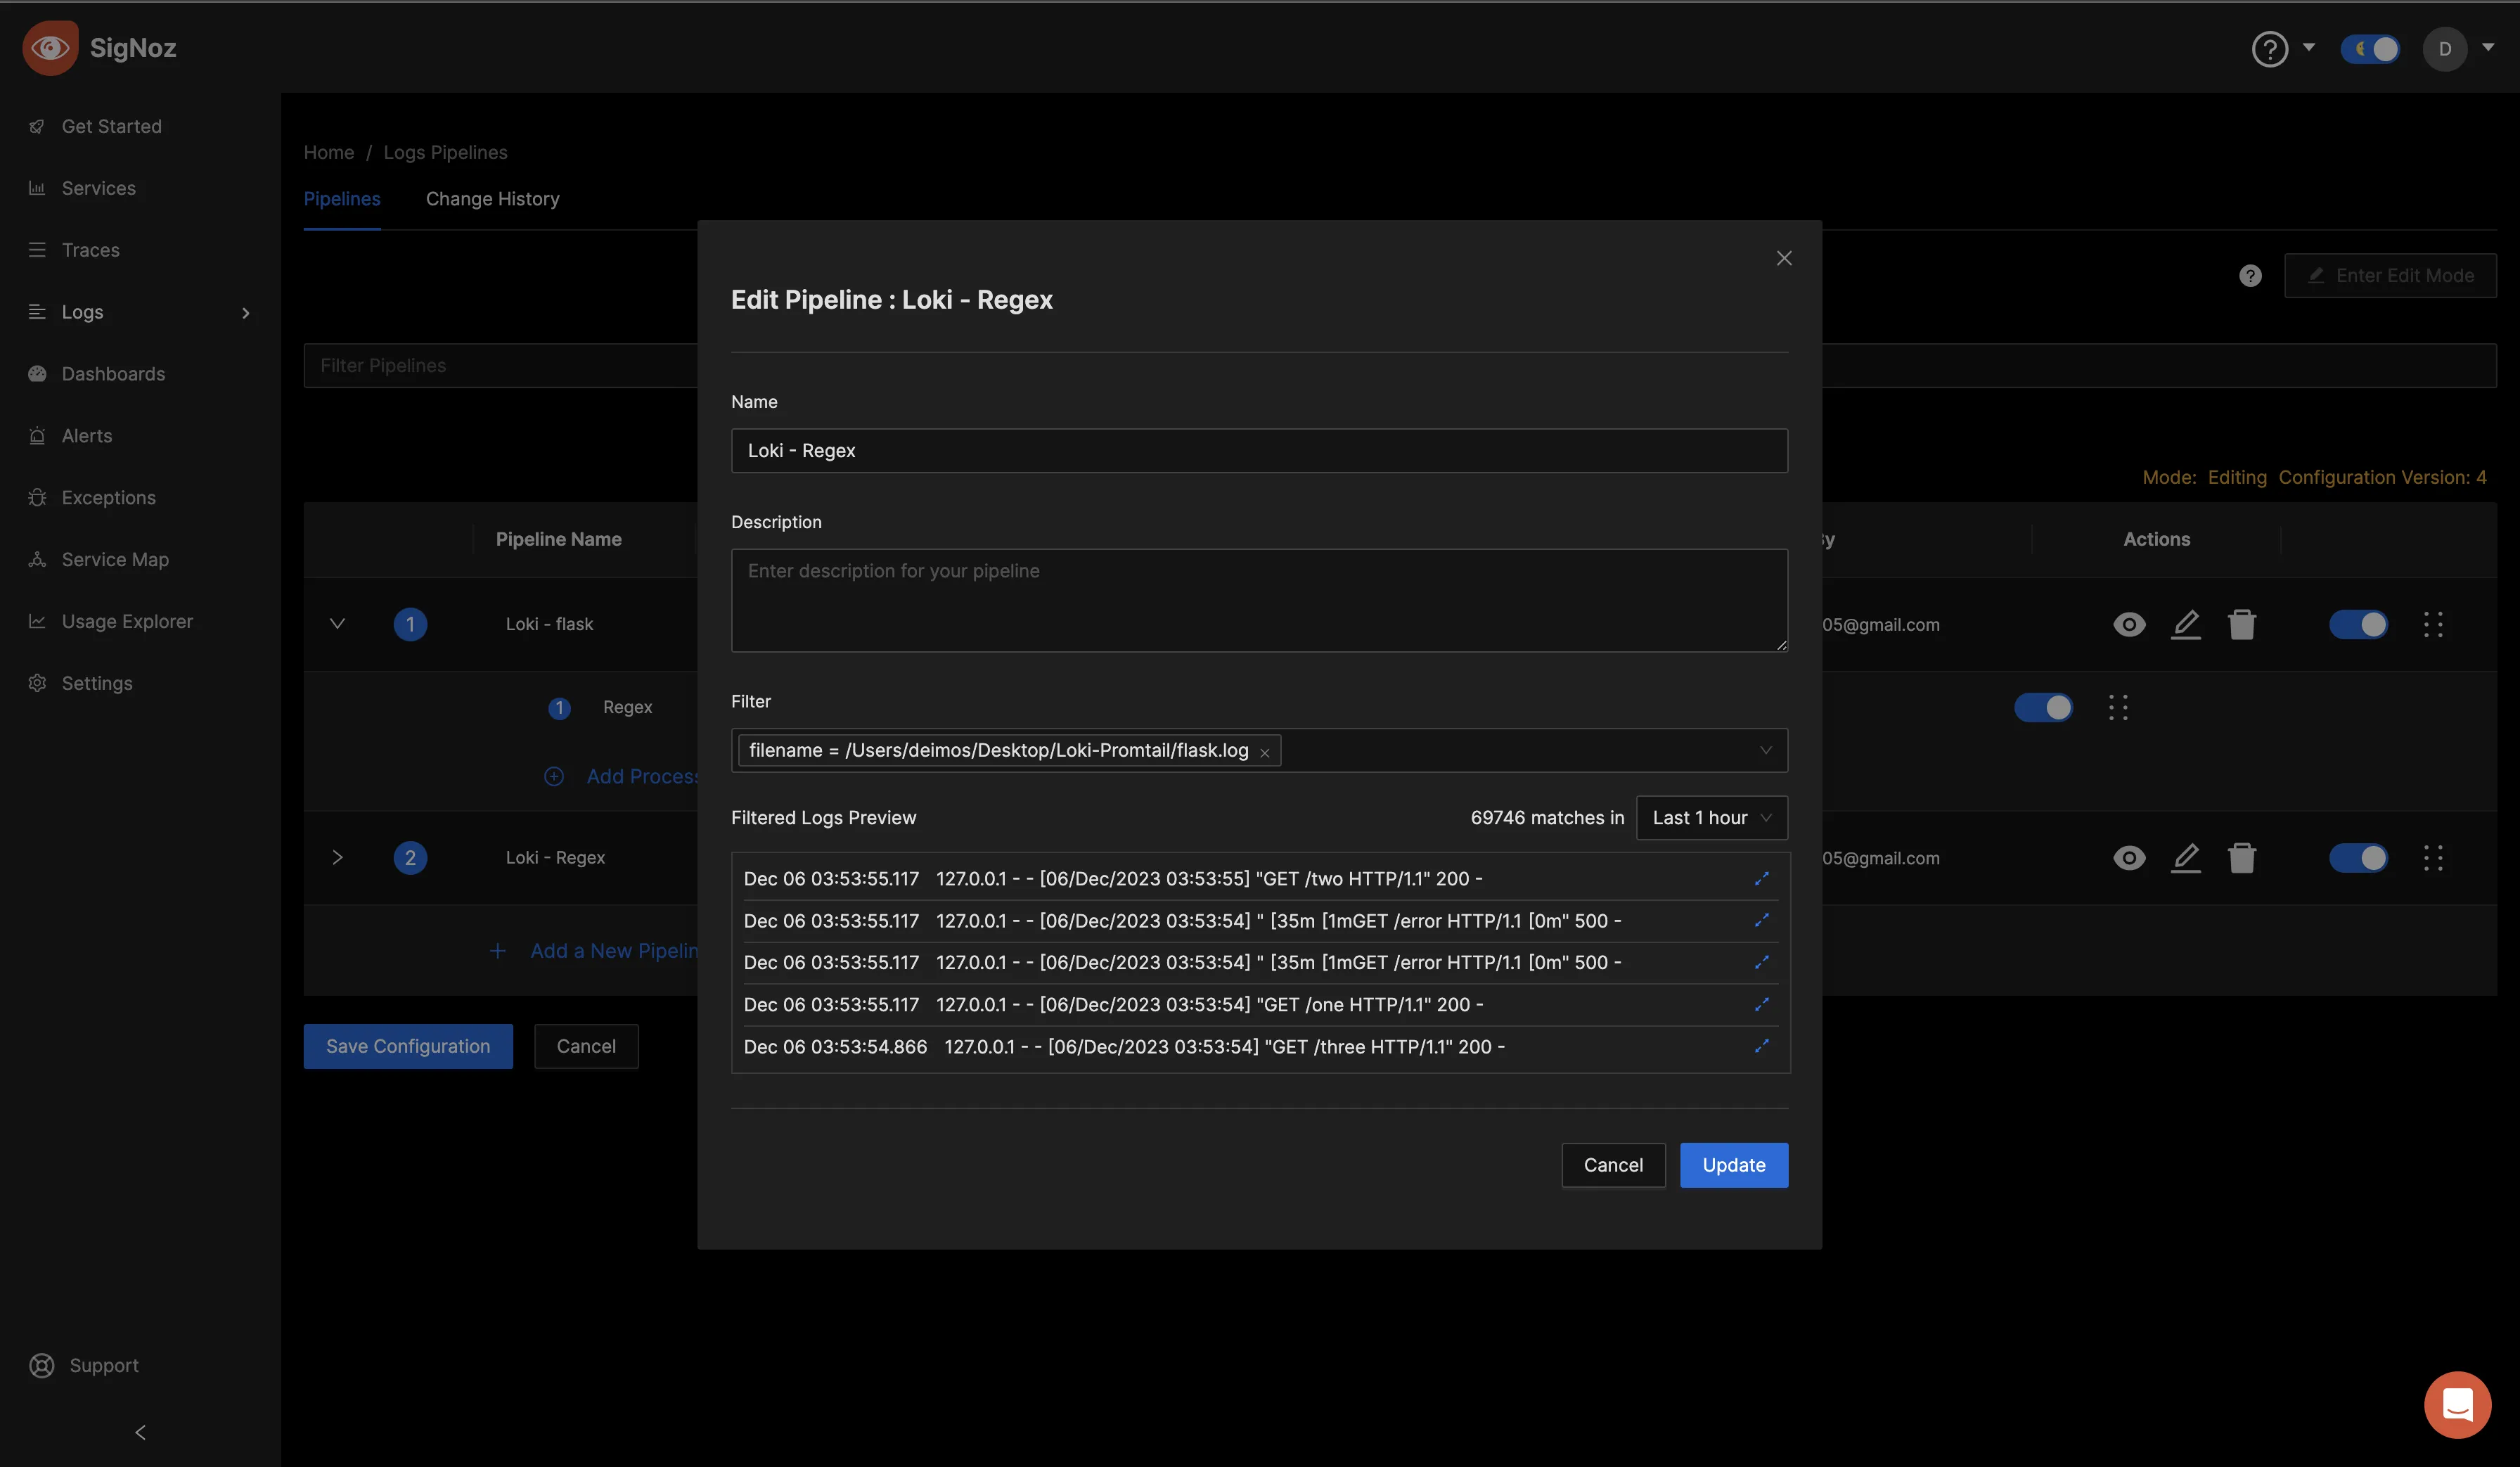Collapse the sidebar with the arrow

(x=140, y=1432)
